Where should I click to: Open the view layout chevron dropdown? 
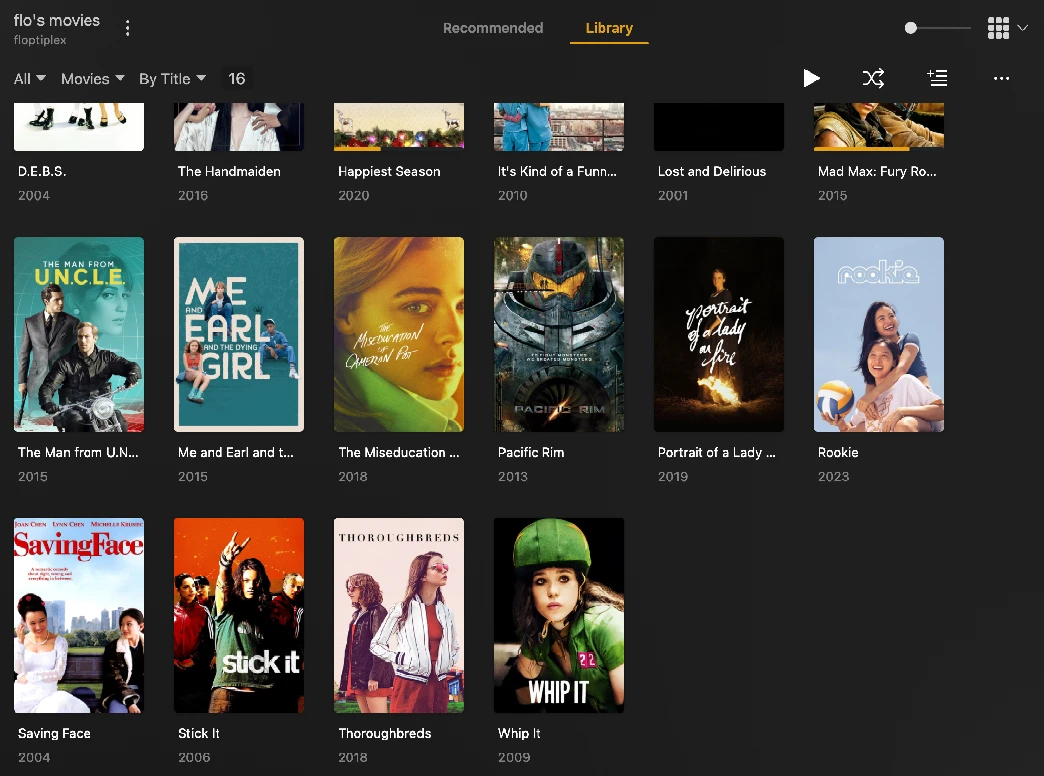(1021, 28)
